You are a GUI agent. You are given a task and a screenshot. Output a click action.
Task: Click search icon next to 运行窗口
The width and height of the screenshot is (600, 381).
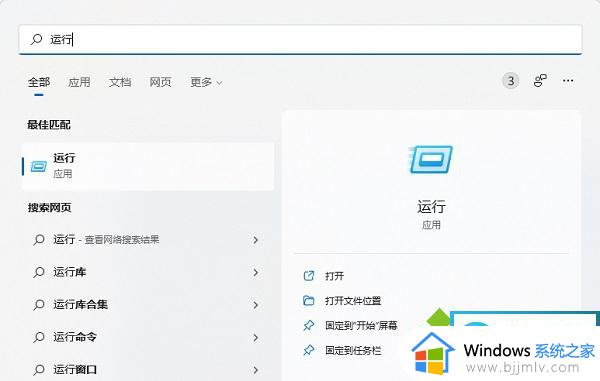39,370
